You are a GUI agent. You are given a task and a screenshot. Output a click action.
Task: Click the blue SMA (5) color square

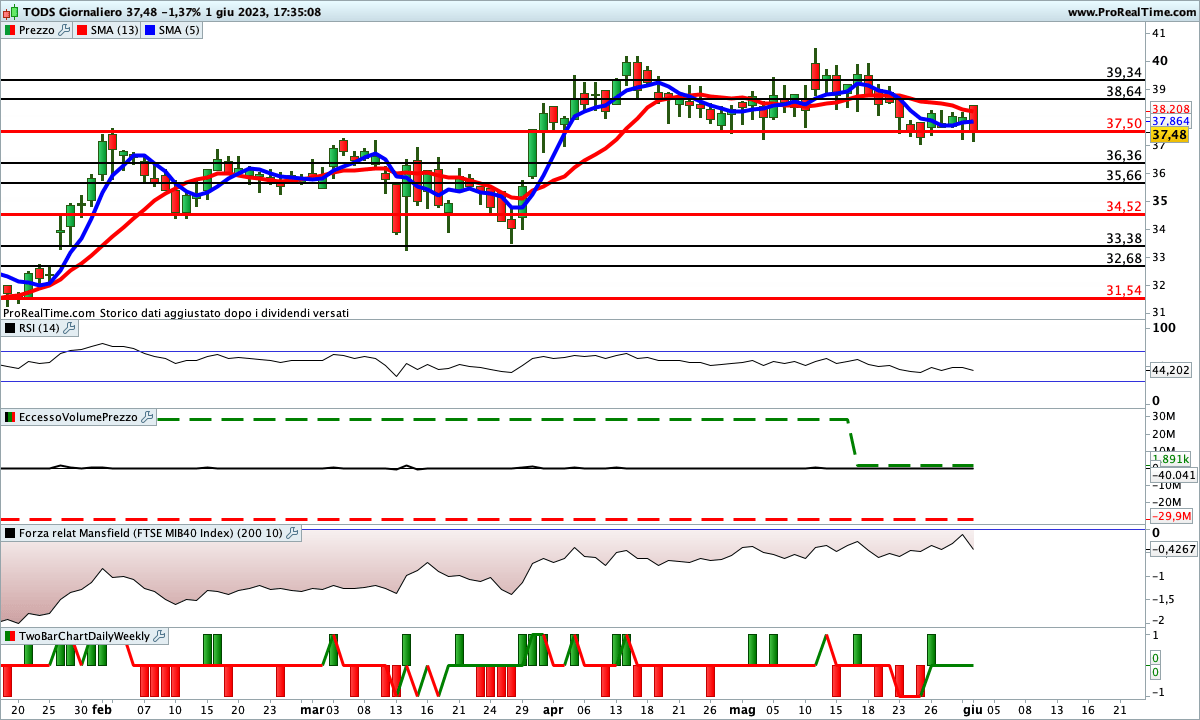click(152, 30)
